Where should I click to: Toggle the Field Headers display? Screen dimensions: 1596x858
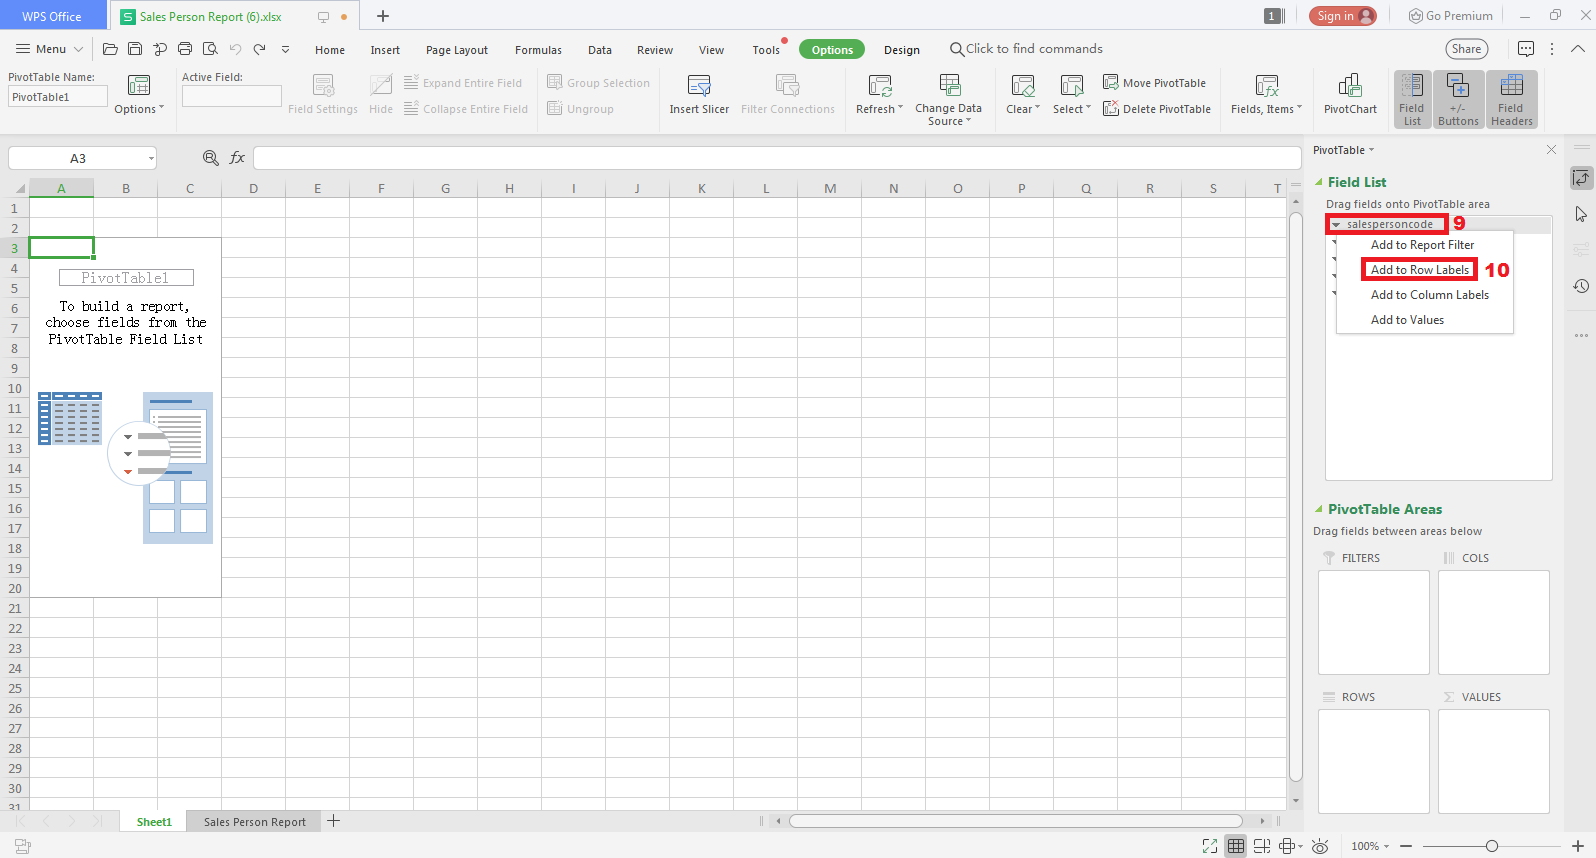[x=1510, y=99]
